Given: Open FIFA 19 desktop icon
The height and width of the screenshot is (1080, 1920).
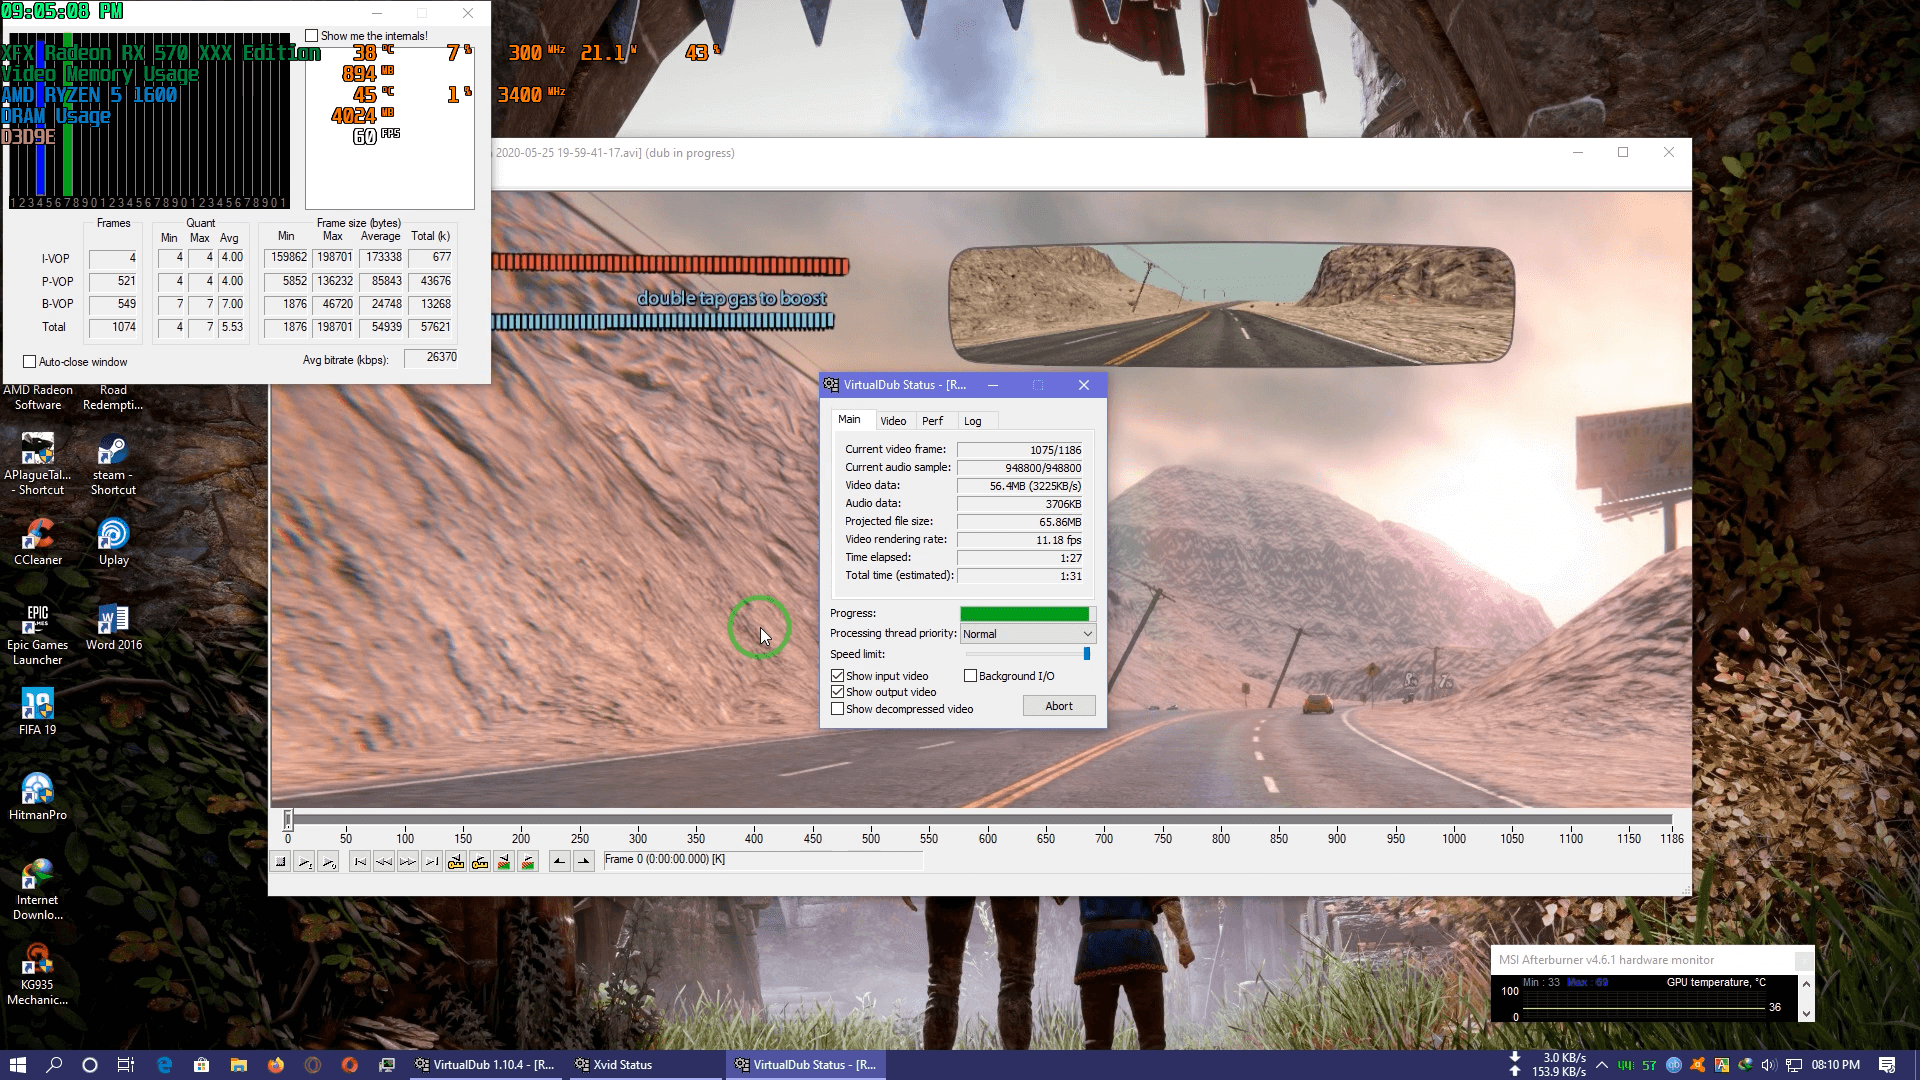Looking at the screenshot, I should click(x=38, y=711).
